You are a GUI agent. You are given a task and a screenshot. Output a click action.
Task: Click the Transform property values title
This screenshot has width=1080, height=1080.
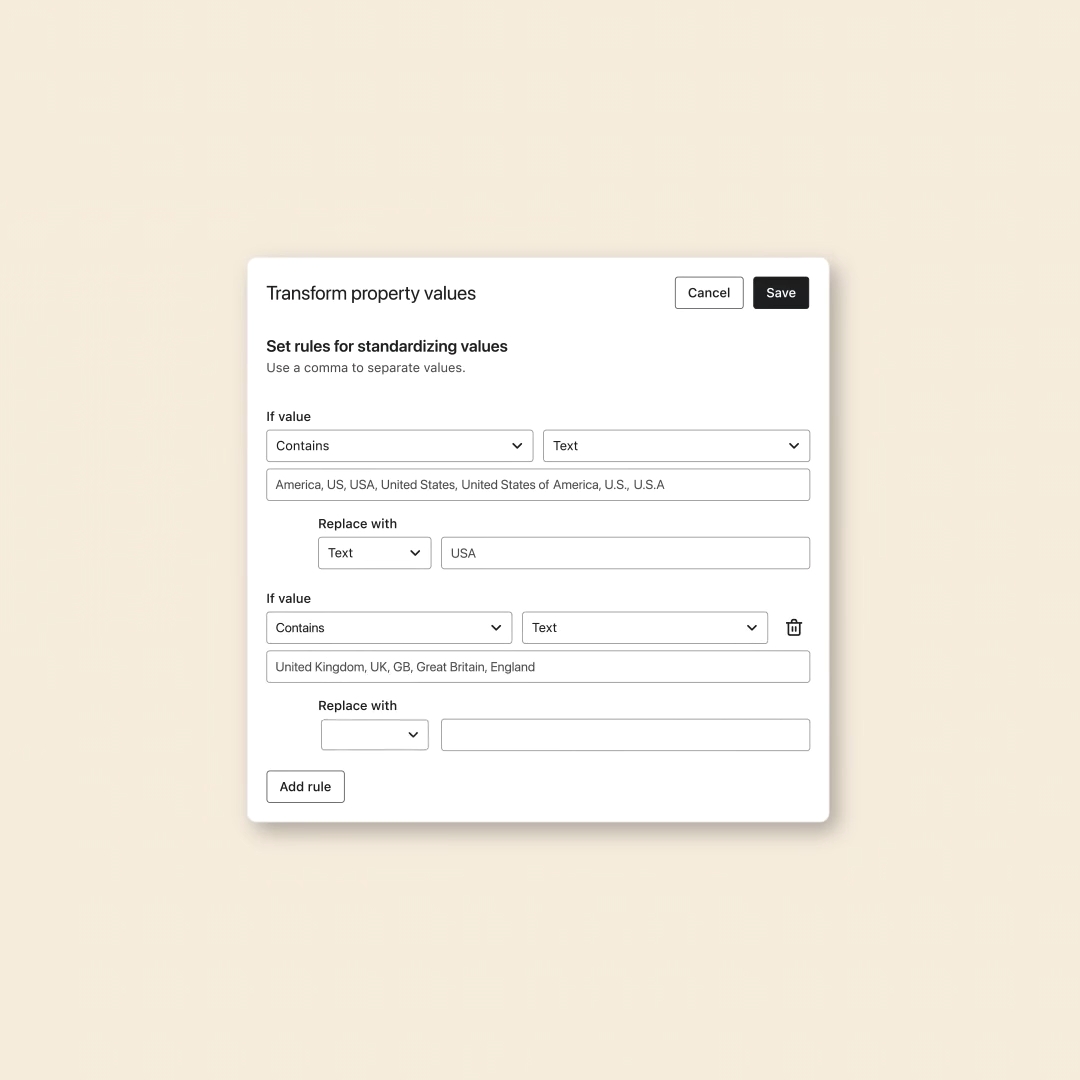[371, 293]
